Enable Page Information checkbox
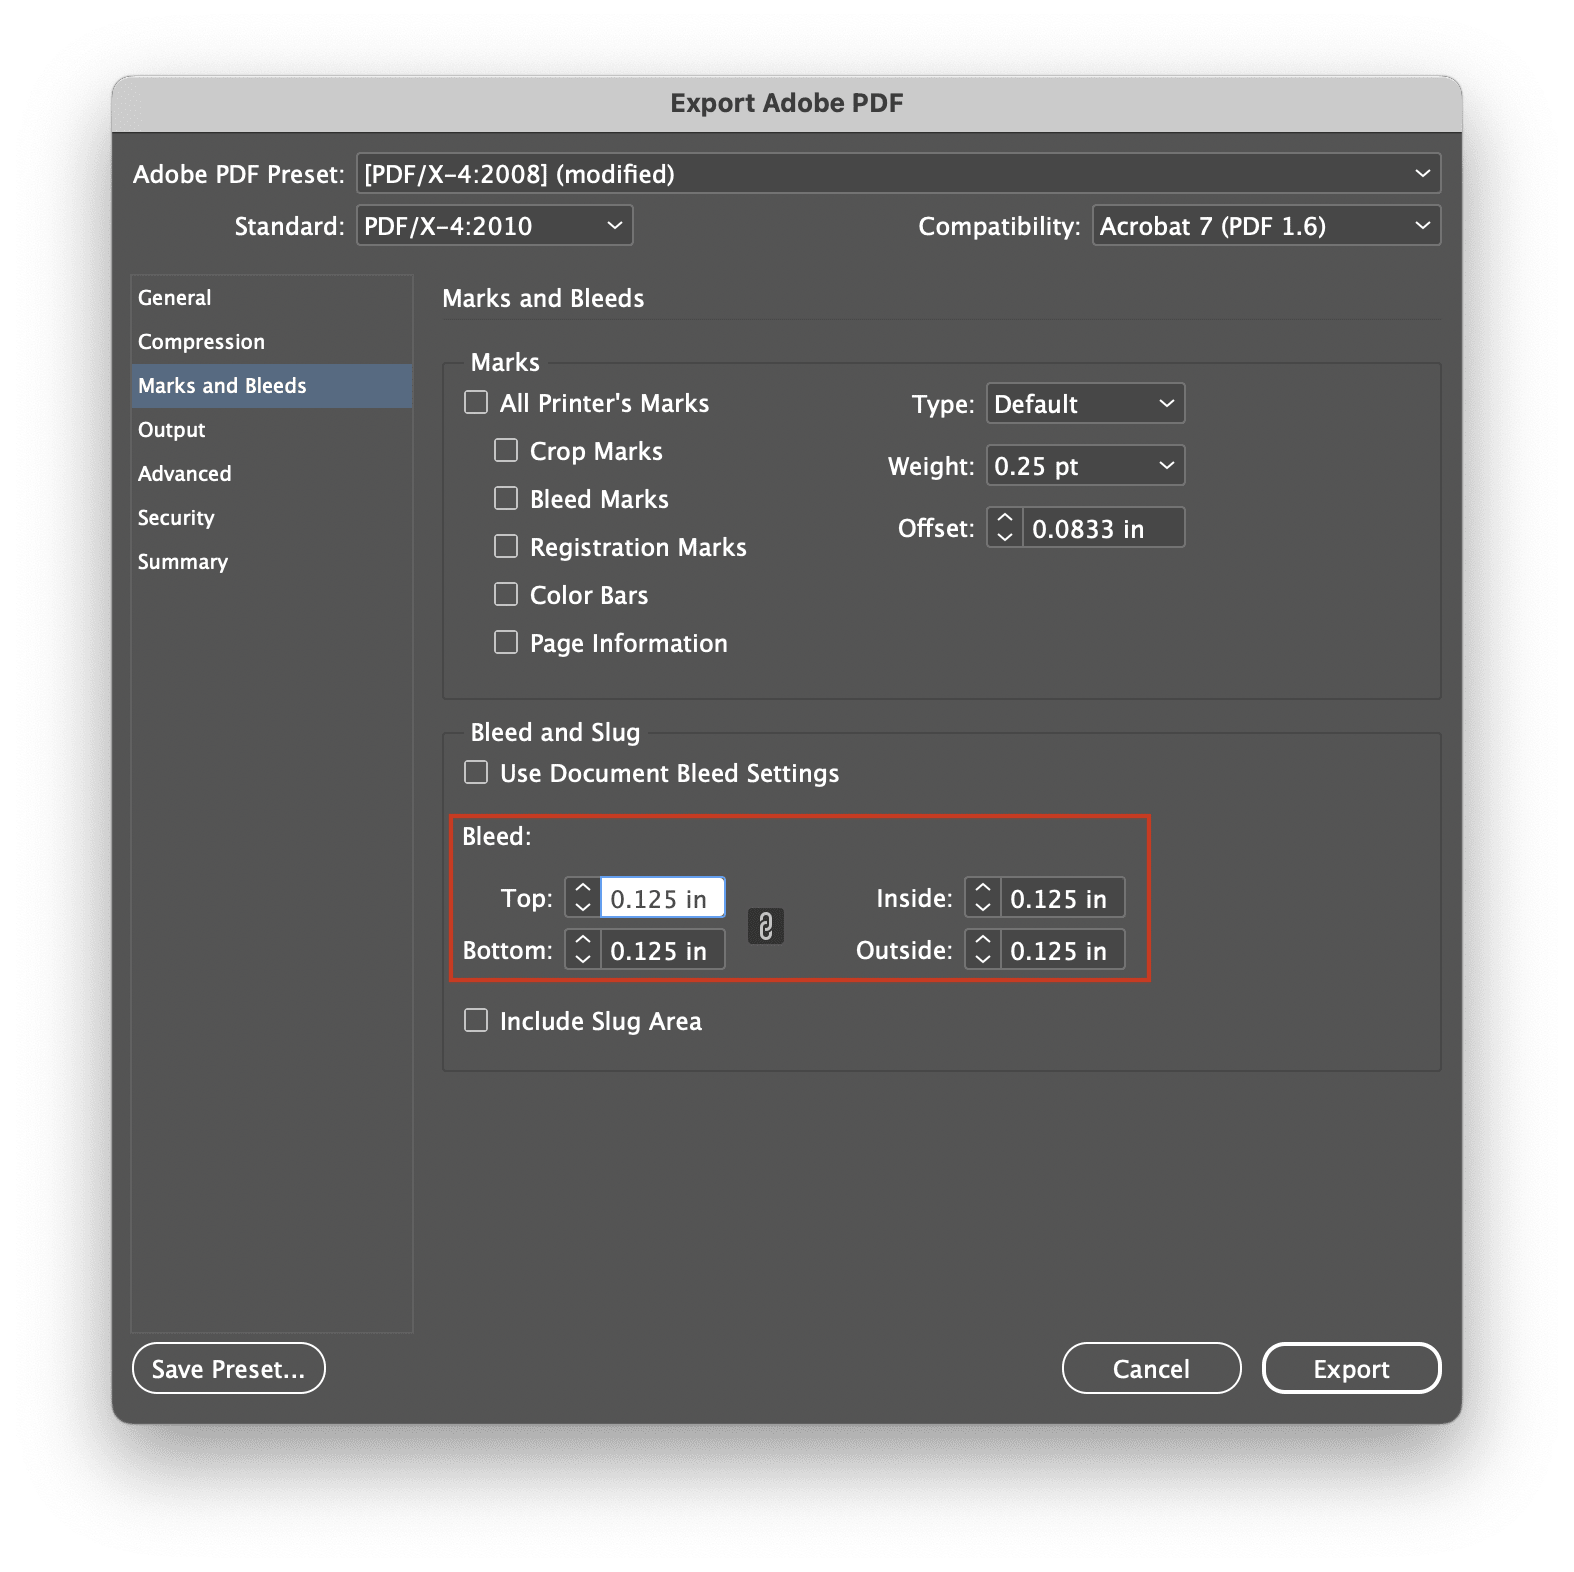Viewport: 1574px width, 1572px height. pyautogui.click(x=506, y=642)
